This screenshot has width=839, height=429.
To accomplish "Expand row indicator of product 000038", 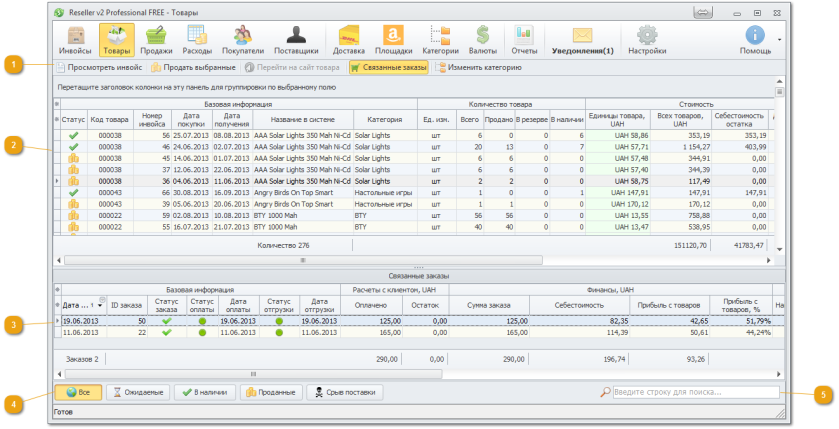I will (56, 181).
